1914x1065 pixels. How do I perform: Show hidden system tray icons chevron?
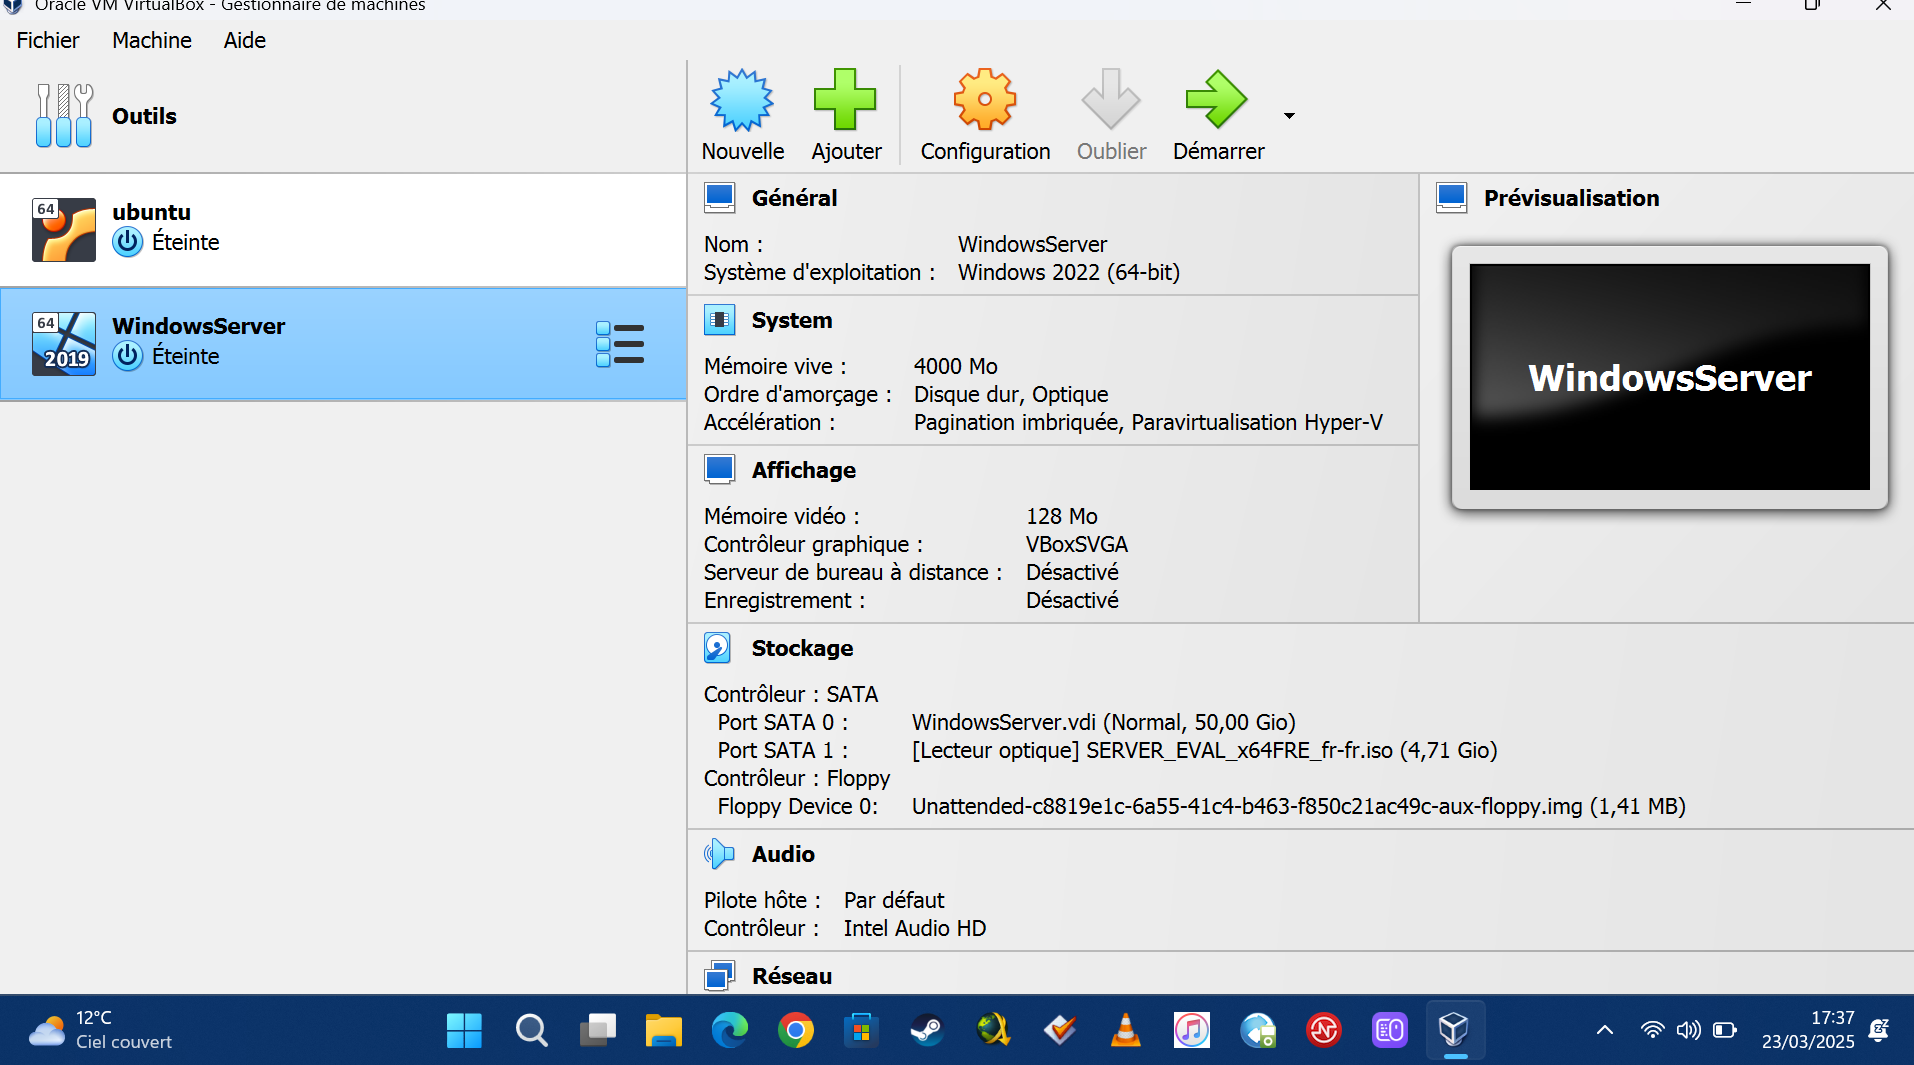click(x=1604, y=1030)
